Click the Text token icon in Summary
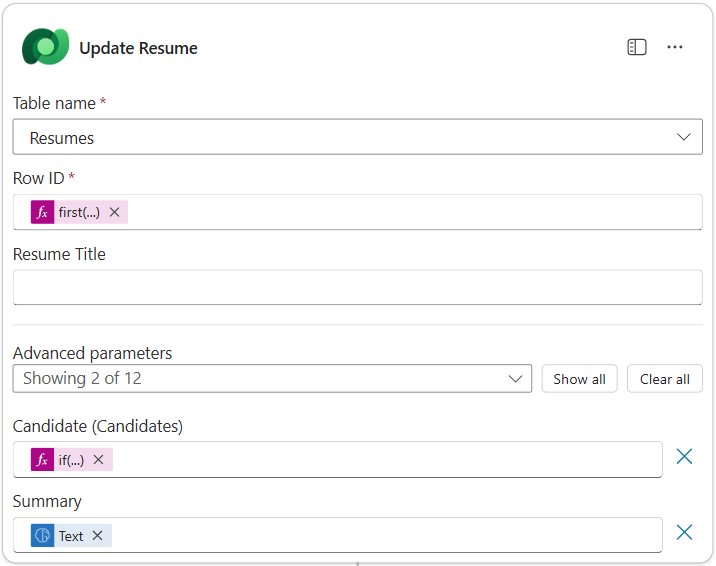Image resolution: width=716 pixels, height=566 pixels. 42,536
